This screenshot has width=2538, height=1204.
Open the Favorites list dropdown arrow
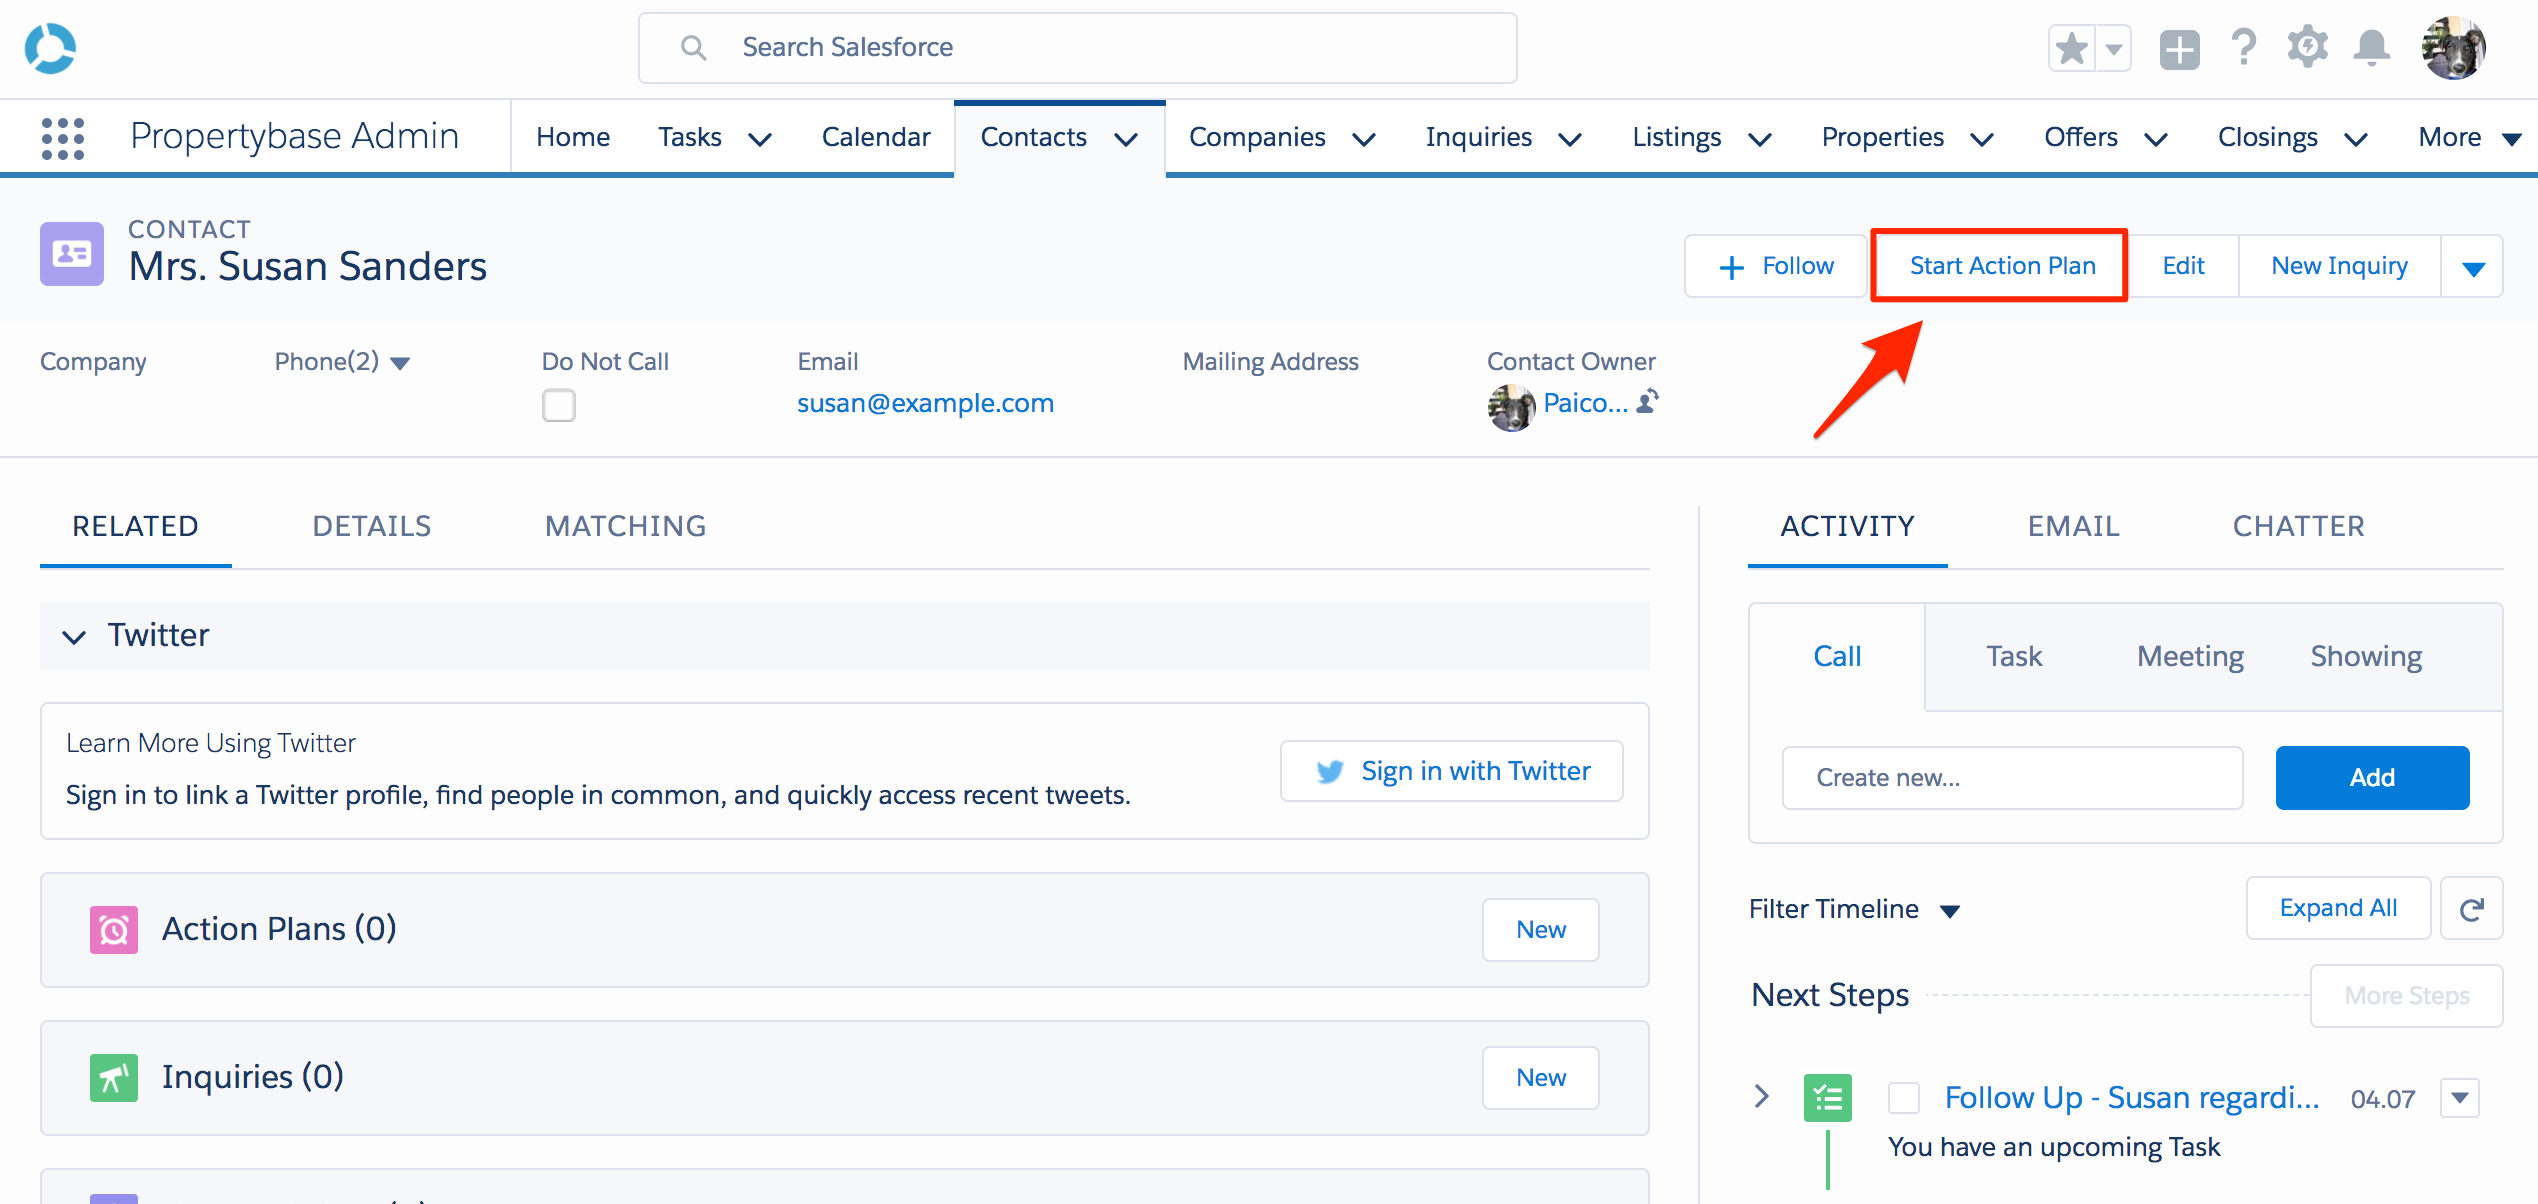[2113, 48]
